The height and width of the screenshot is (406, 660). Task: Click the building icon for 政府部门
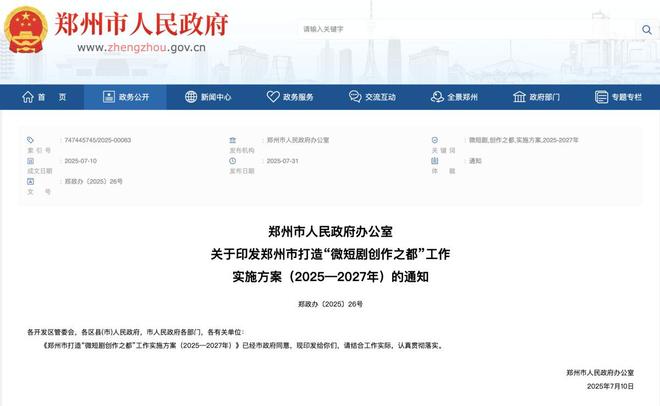[519, 97]
